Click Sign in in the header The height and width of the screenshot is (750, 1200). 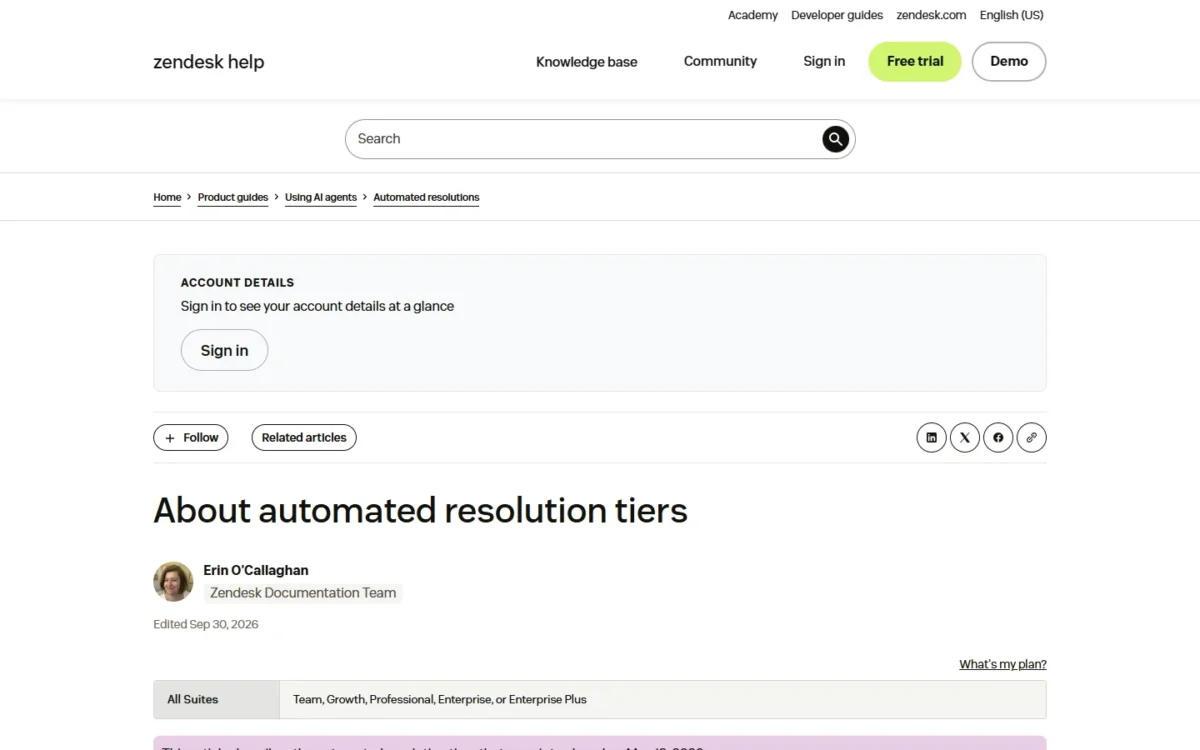[824, 61]
